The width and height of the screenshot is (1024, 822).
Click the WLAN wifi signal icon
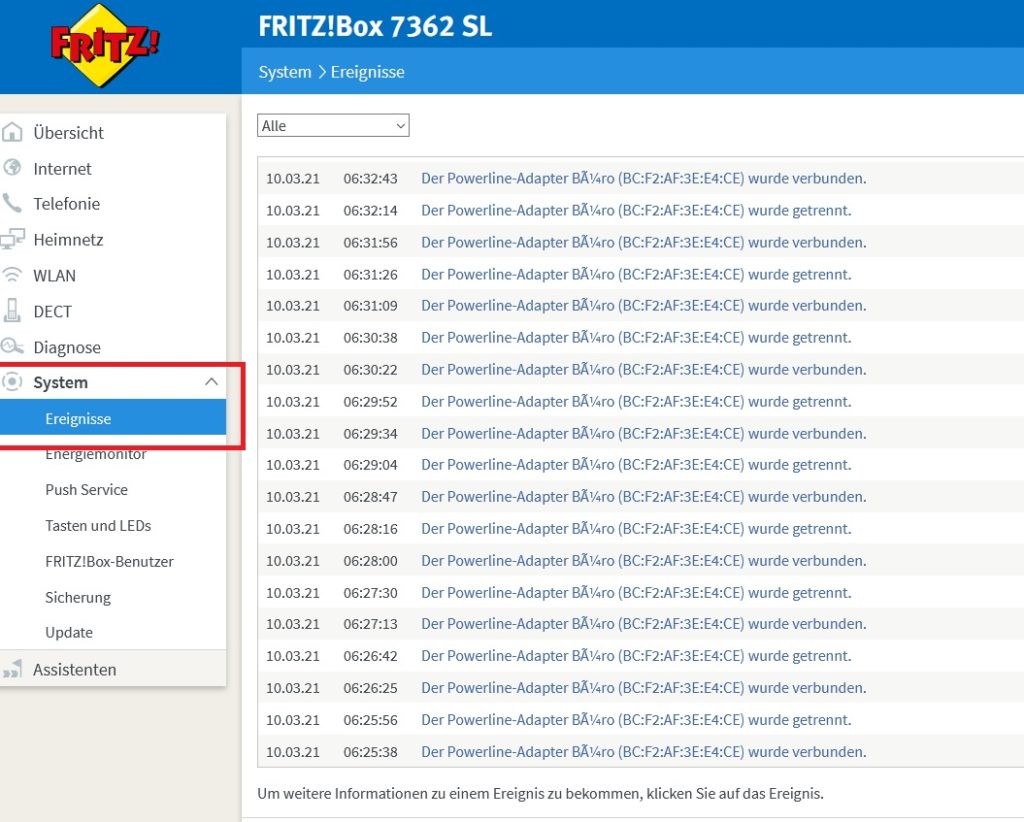12,275
